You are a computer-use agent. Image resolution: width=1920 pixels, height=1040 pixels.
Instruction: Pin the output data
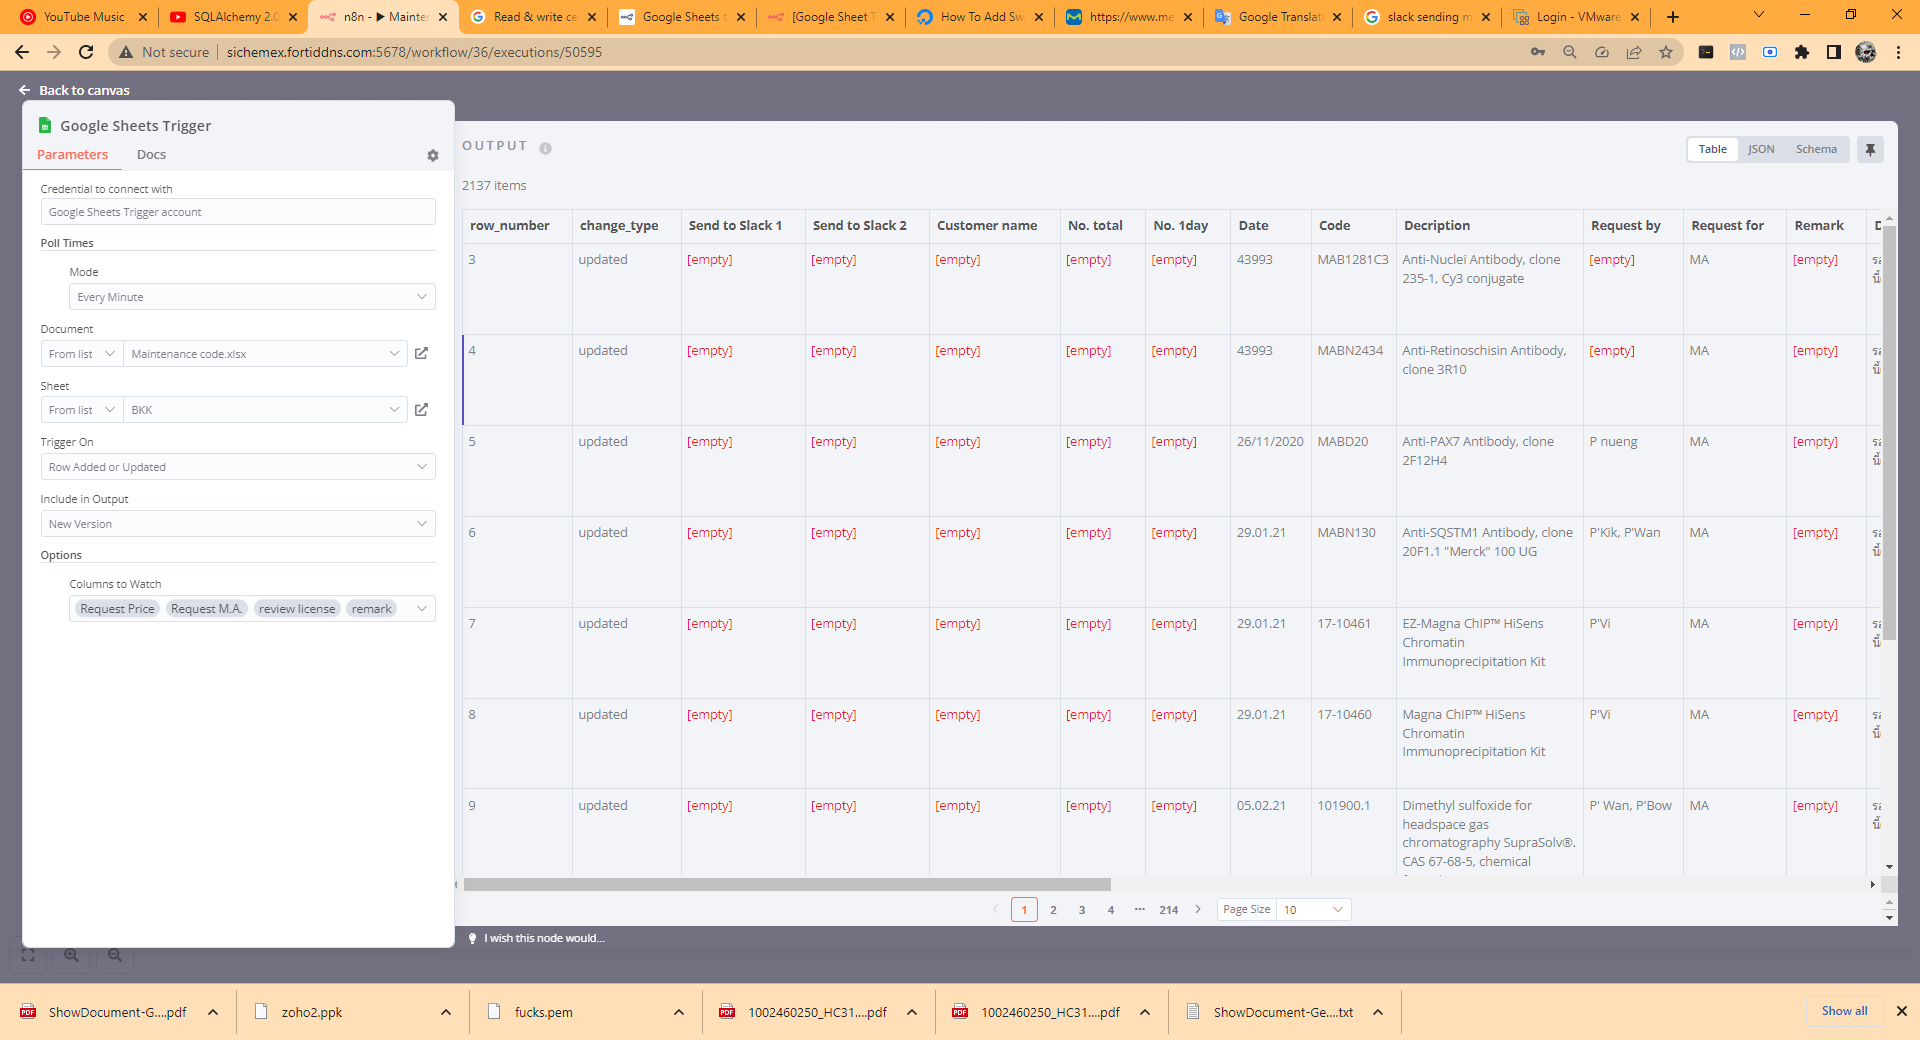click(x=1870, y=149)
